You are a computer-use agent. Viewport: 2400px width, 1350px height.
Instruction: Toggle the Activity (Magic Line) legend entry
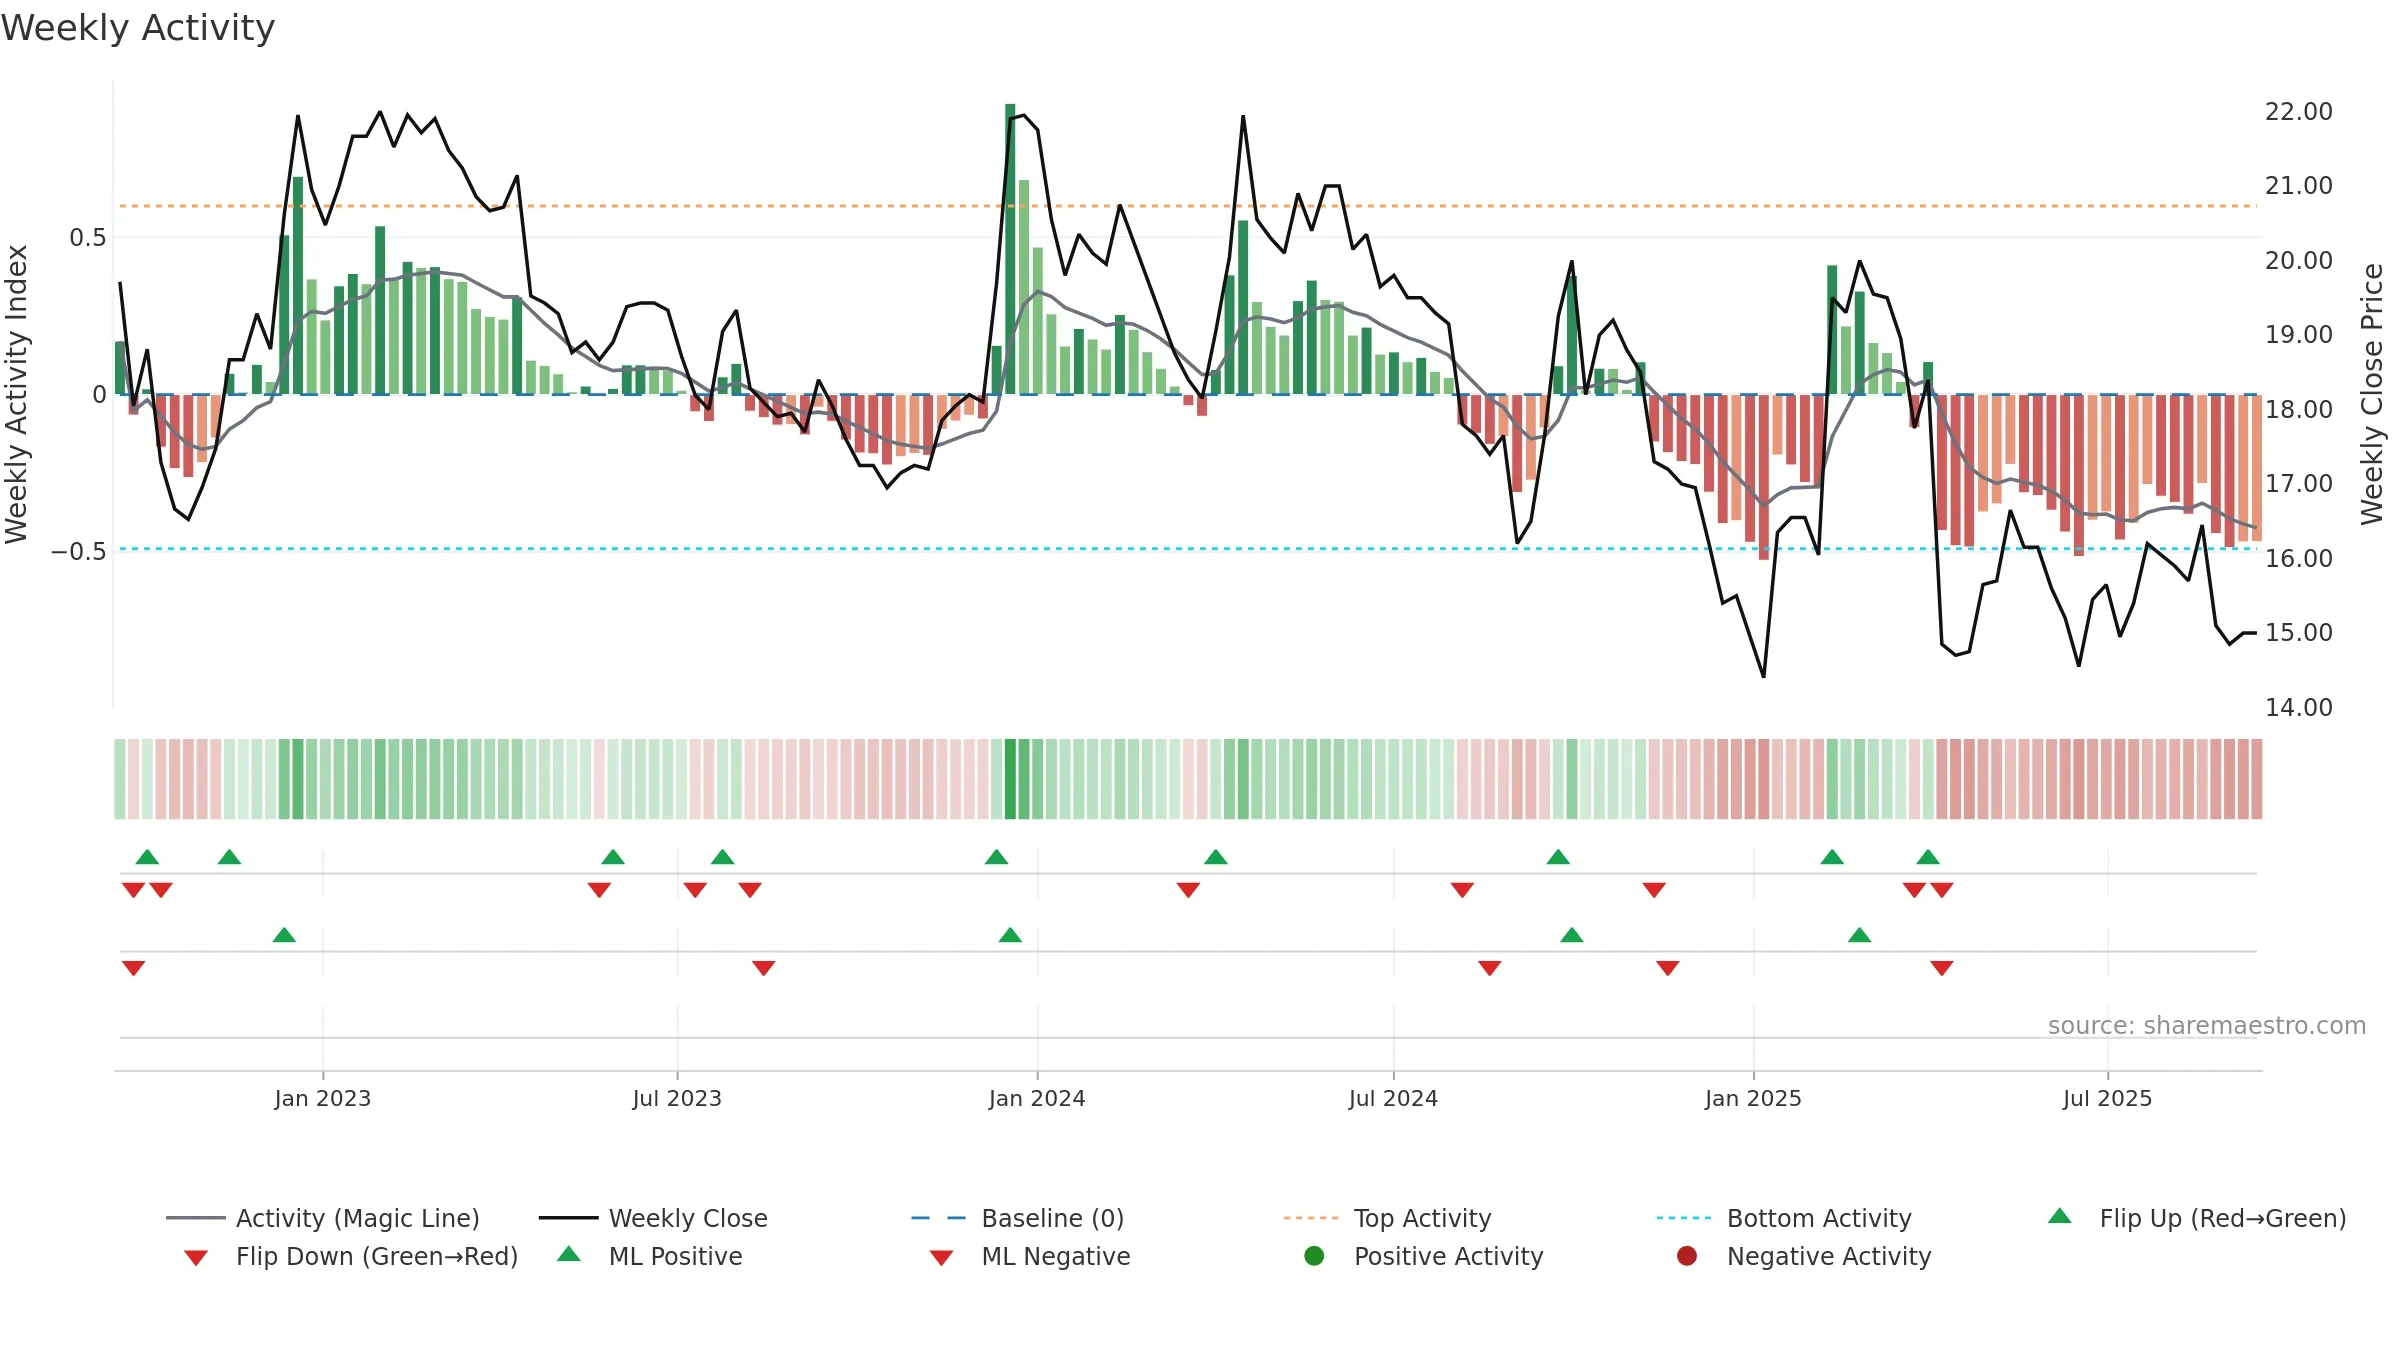[323, 1218]
